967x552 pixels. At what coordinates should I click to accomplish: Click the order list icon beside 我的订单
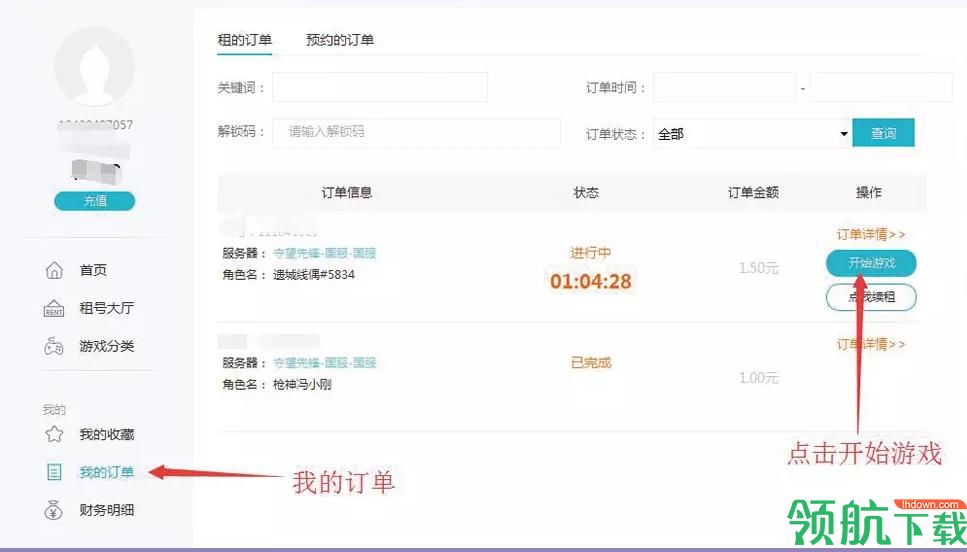click(54, 472)
